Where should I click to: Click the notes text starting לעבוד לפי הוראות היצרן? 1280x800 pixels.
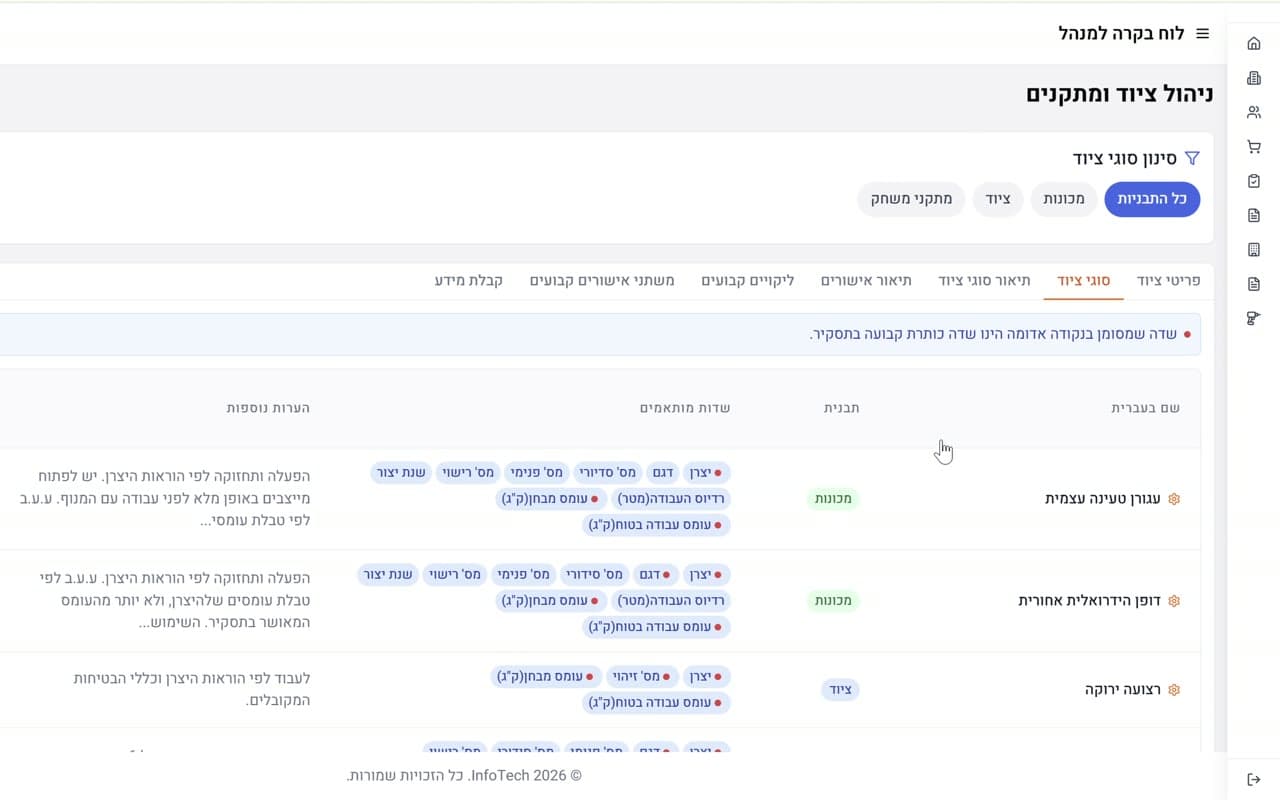192,690
